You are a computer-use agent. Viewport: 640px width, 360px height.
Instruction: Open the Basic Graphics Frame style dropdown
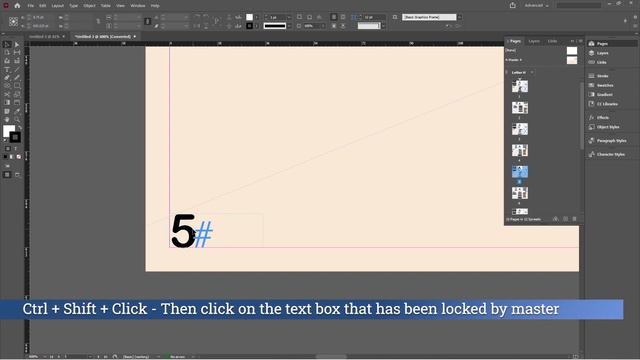click(460, 17)
